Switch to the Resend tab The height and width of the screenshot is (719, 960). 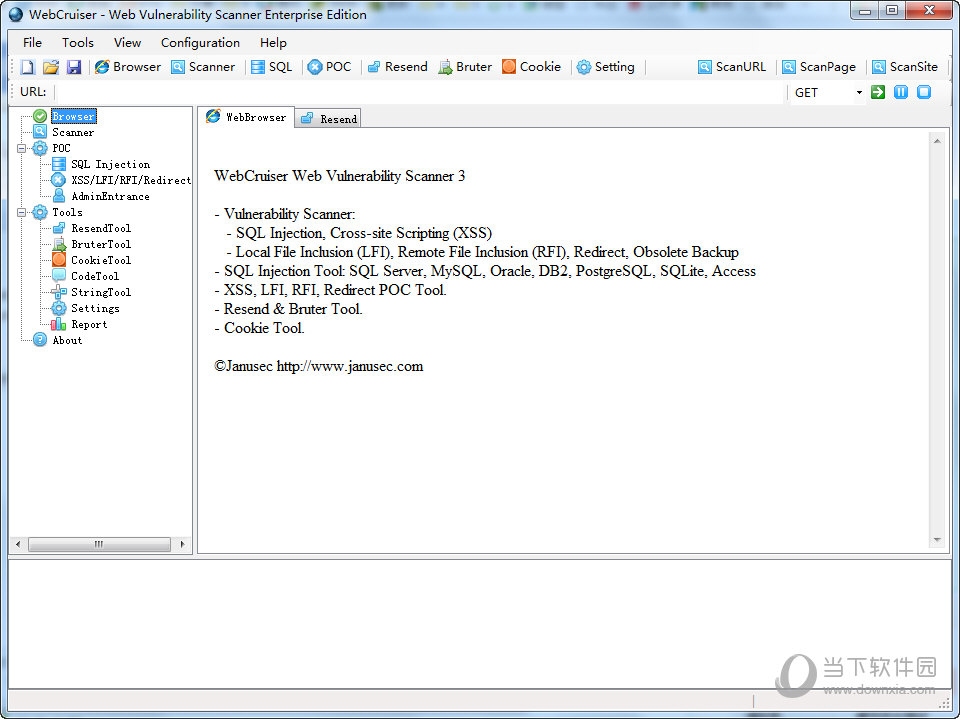pyautogui.click(x=329, y=119)
